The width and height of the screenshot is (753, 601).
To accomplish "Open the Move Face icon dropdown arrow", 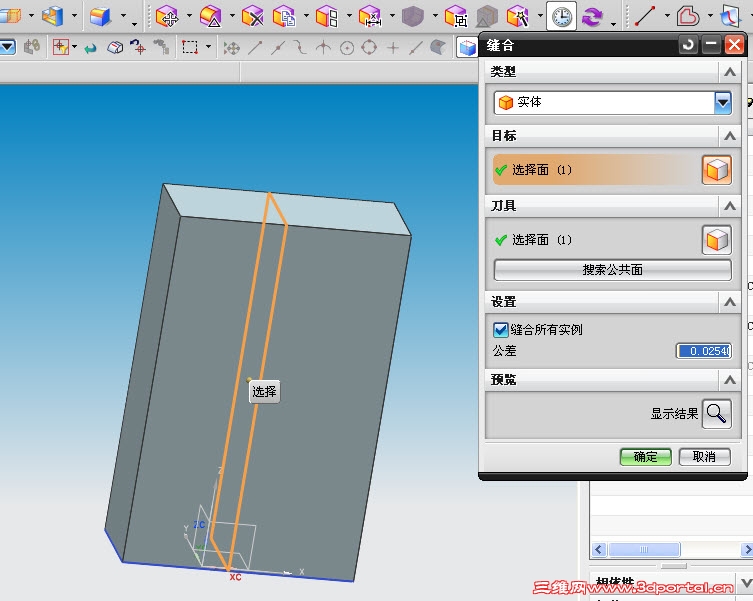I will tap(189, 15).
